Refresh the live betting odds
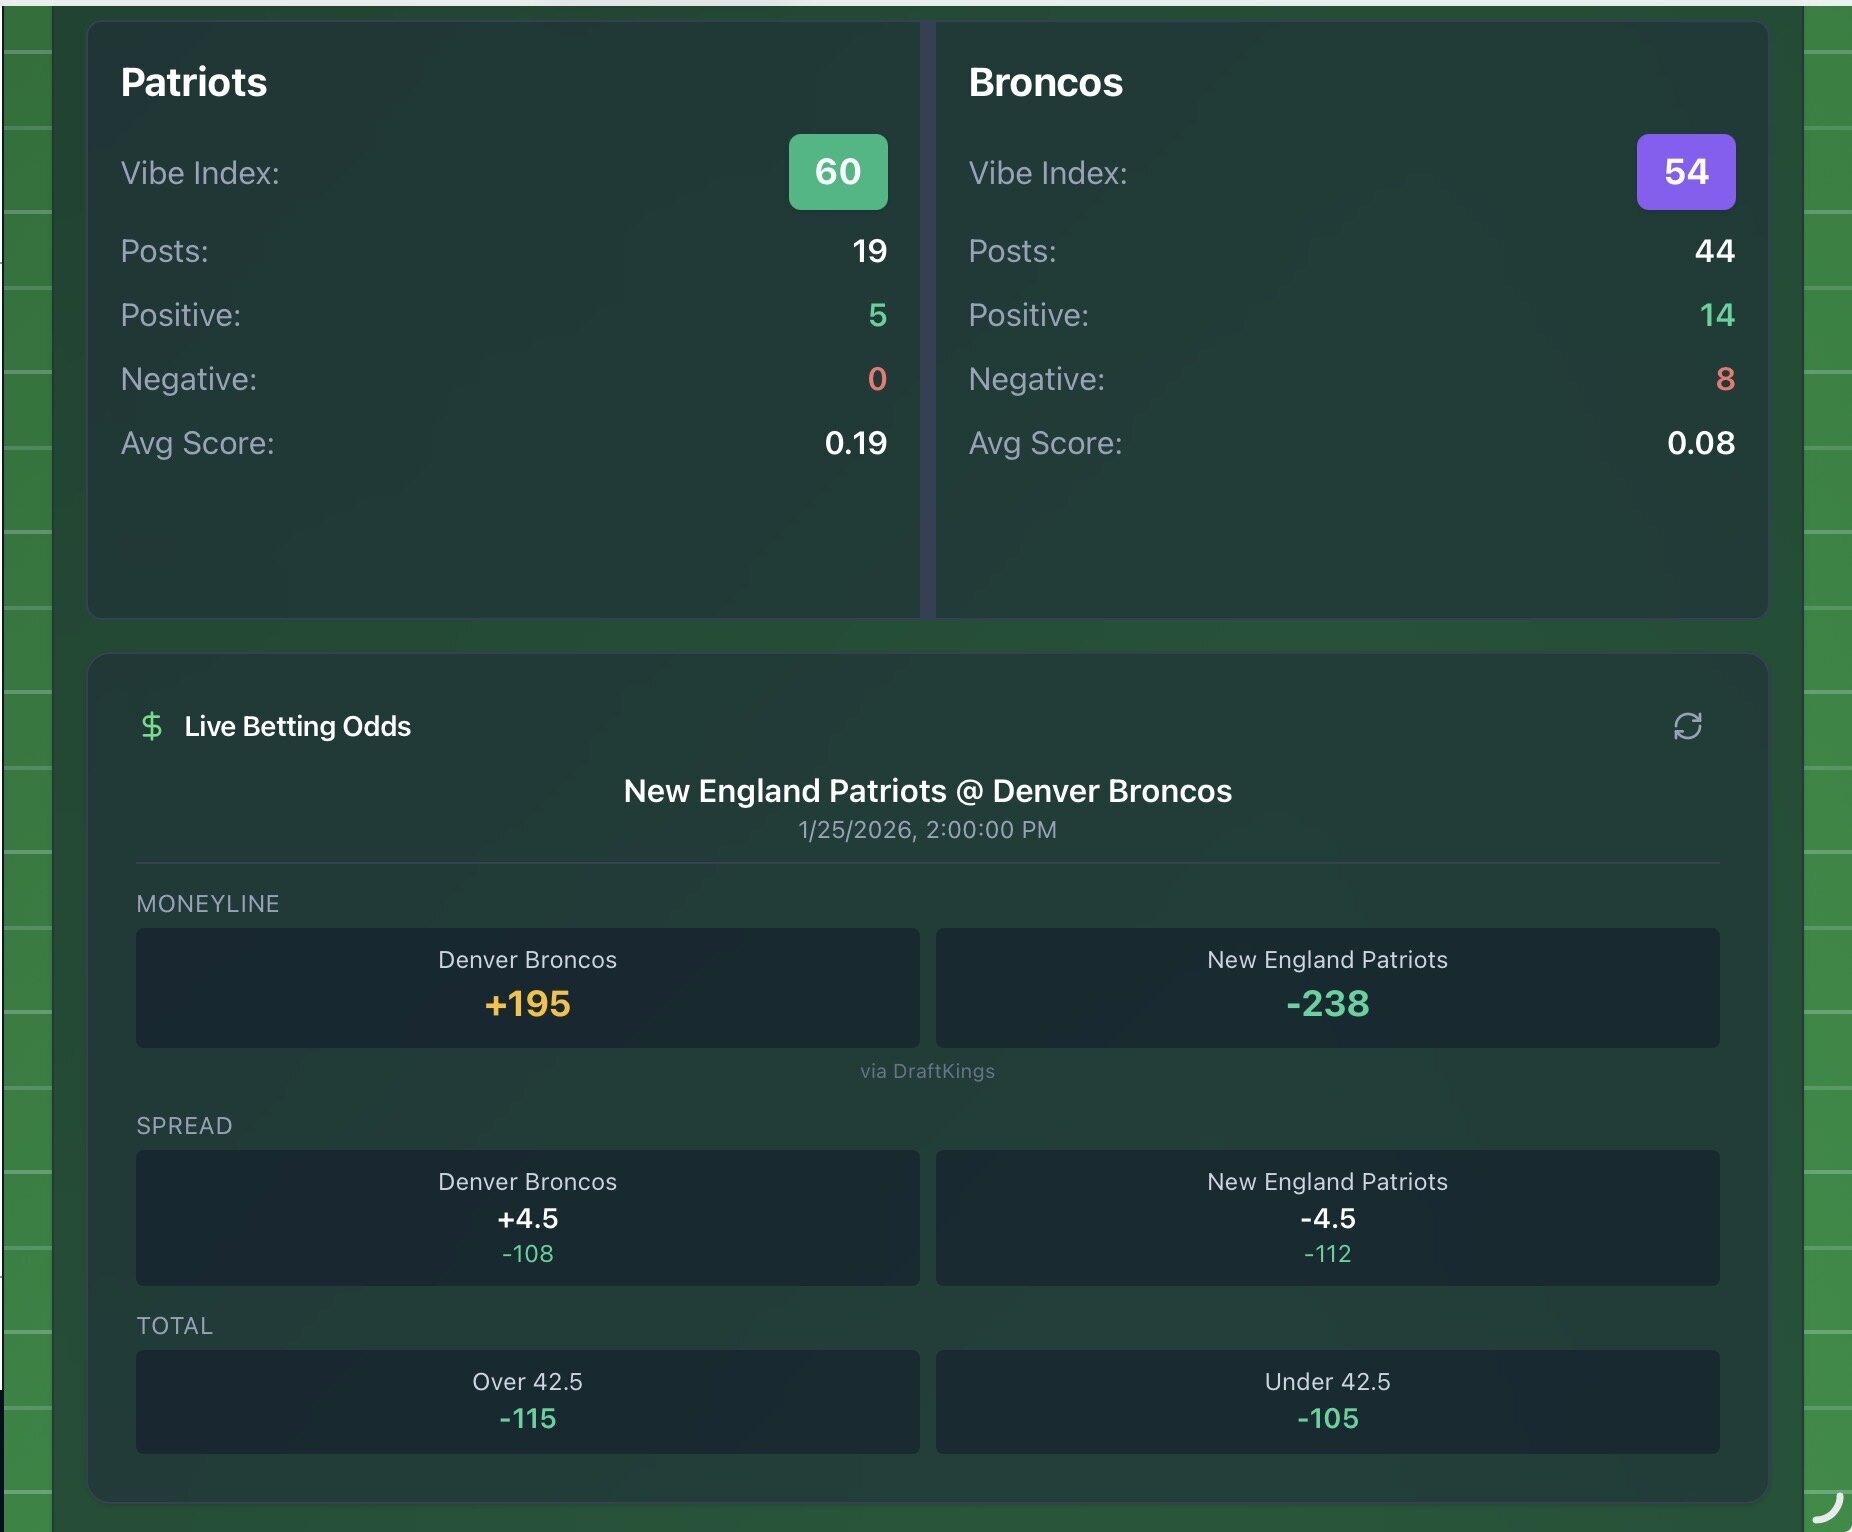 click(1687, 726)
